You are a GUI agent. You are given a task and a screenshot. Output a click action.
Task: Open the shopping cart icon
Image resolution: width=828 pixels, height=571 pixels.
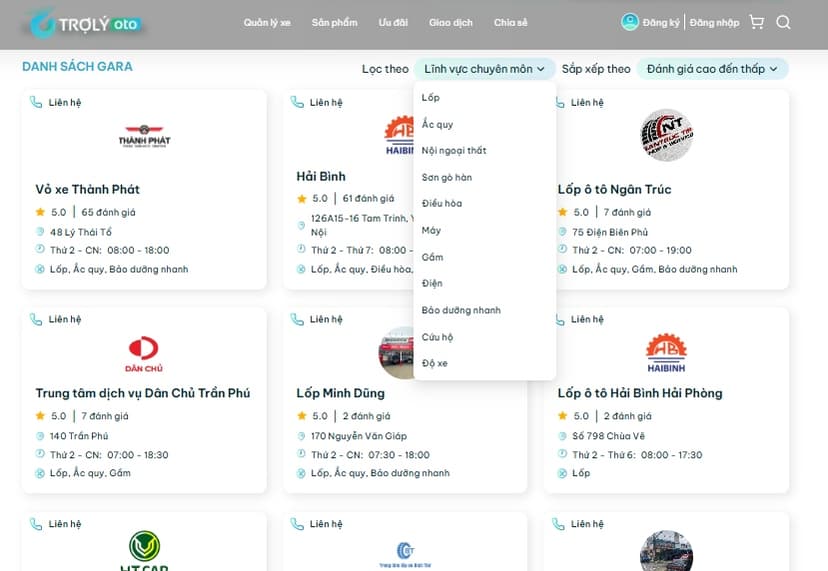[x=757, y=22]
